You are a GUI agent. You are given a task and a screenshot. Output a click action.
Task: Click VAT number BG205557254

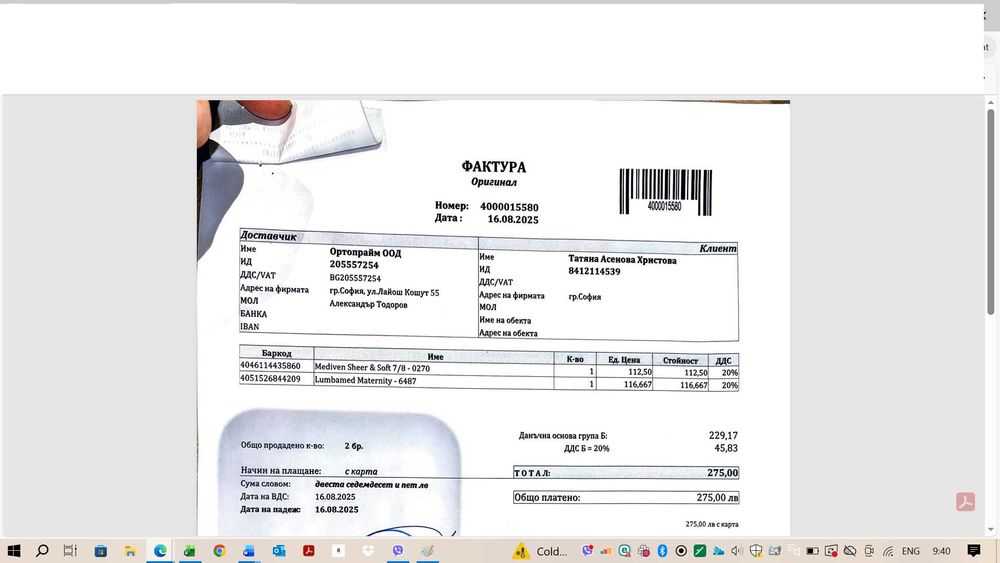point(355,278)
